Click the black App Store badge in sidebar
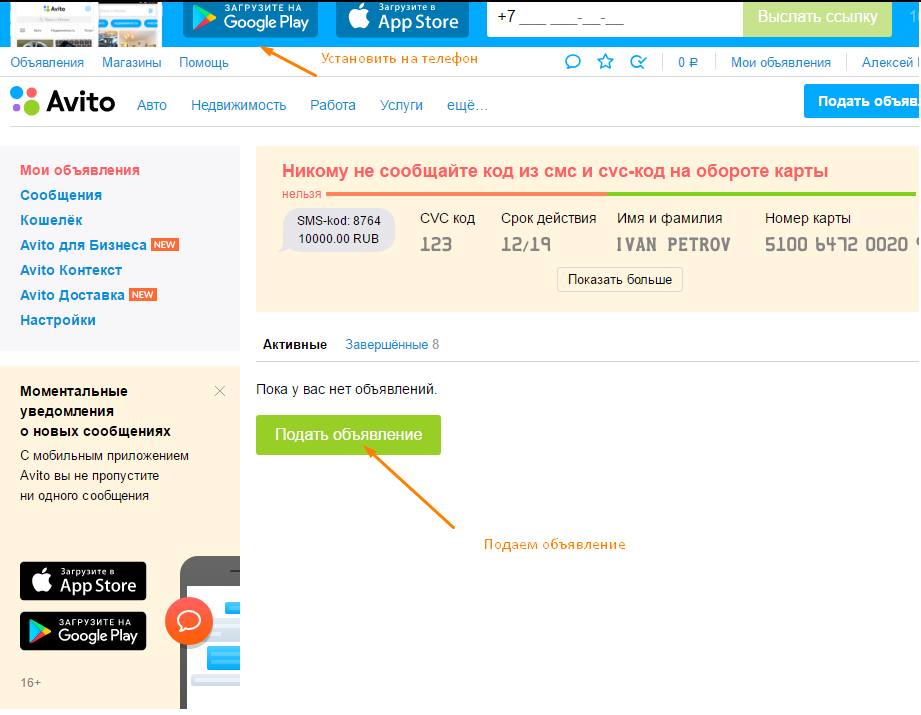Screen dimensions: 921x715 [x=83, y=580]
